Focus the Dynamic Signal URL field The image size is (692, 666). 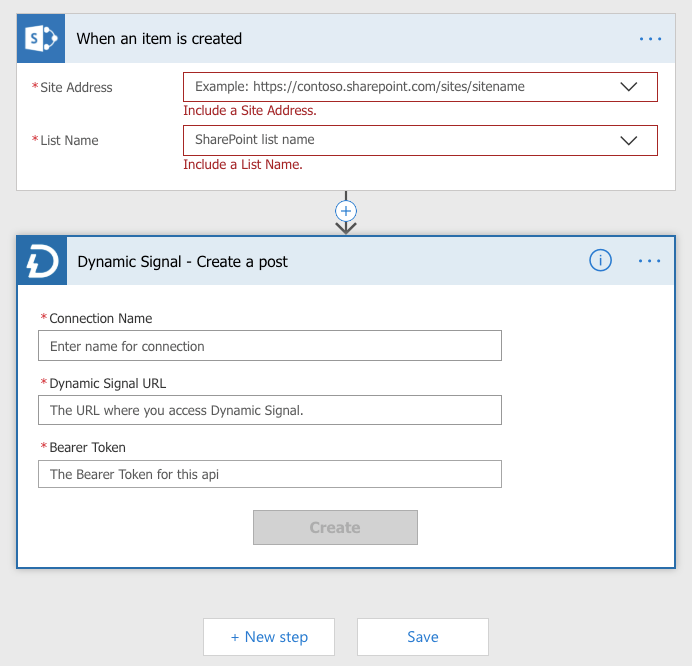tap(269, 410)
